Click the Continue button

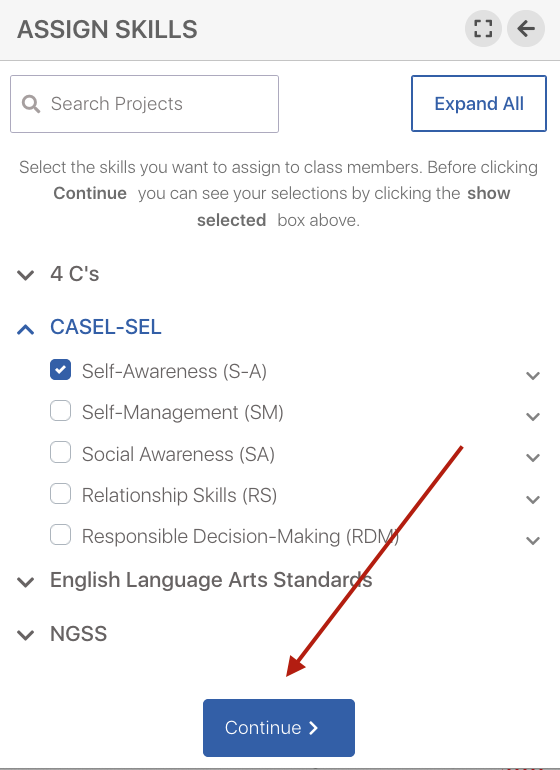click(279, 728)
